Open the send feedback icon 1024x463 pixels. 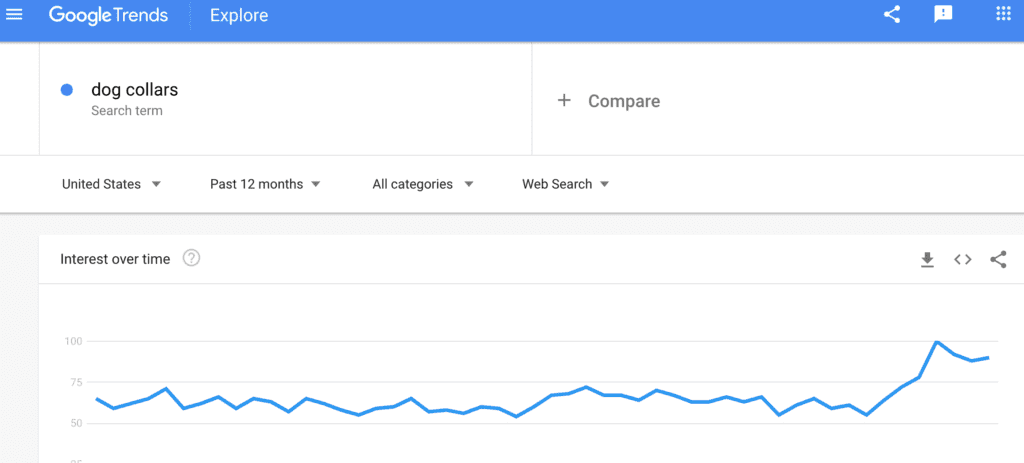[943, 14]
